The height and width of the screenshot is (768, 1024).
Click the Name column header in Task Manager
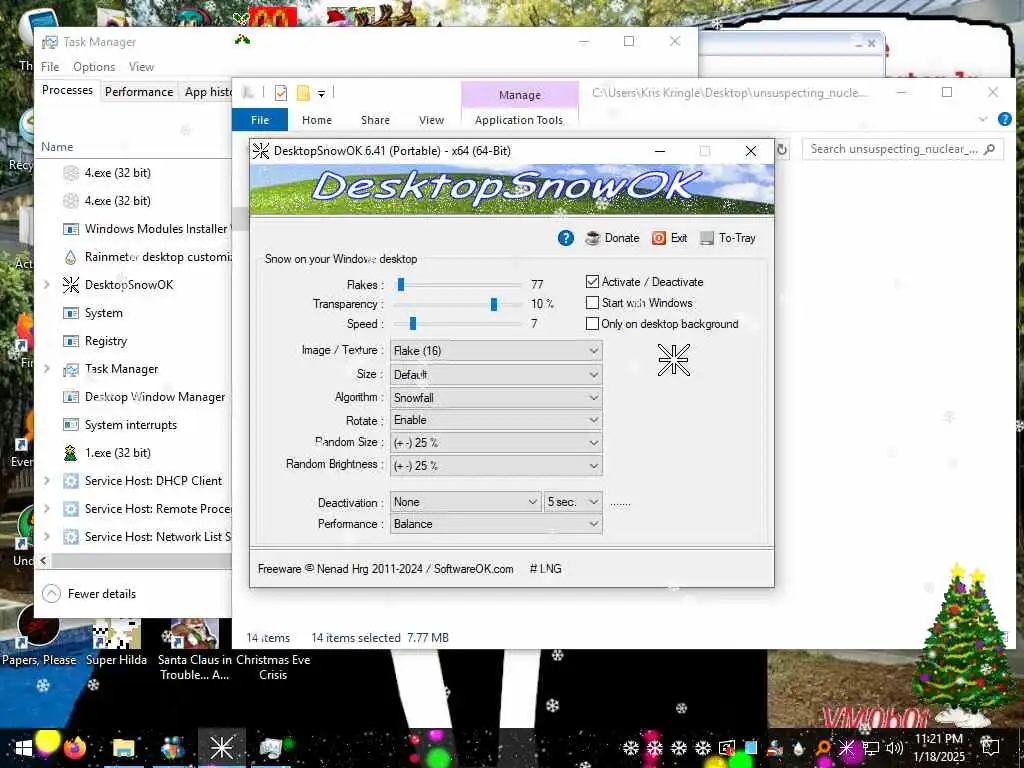tap(57, 147)
